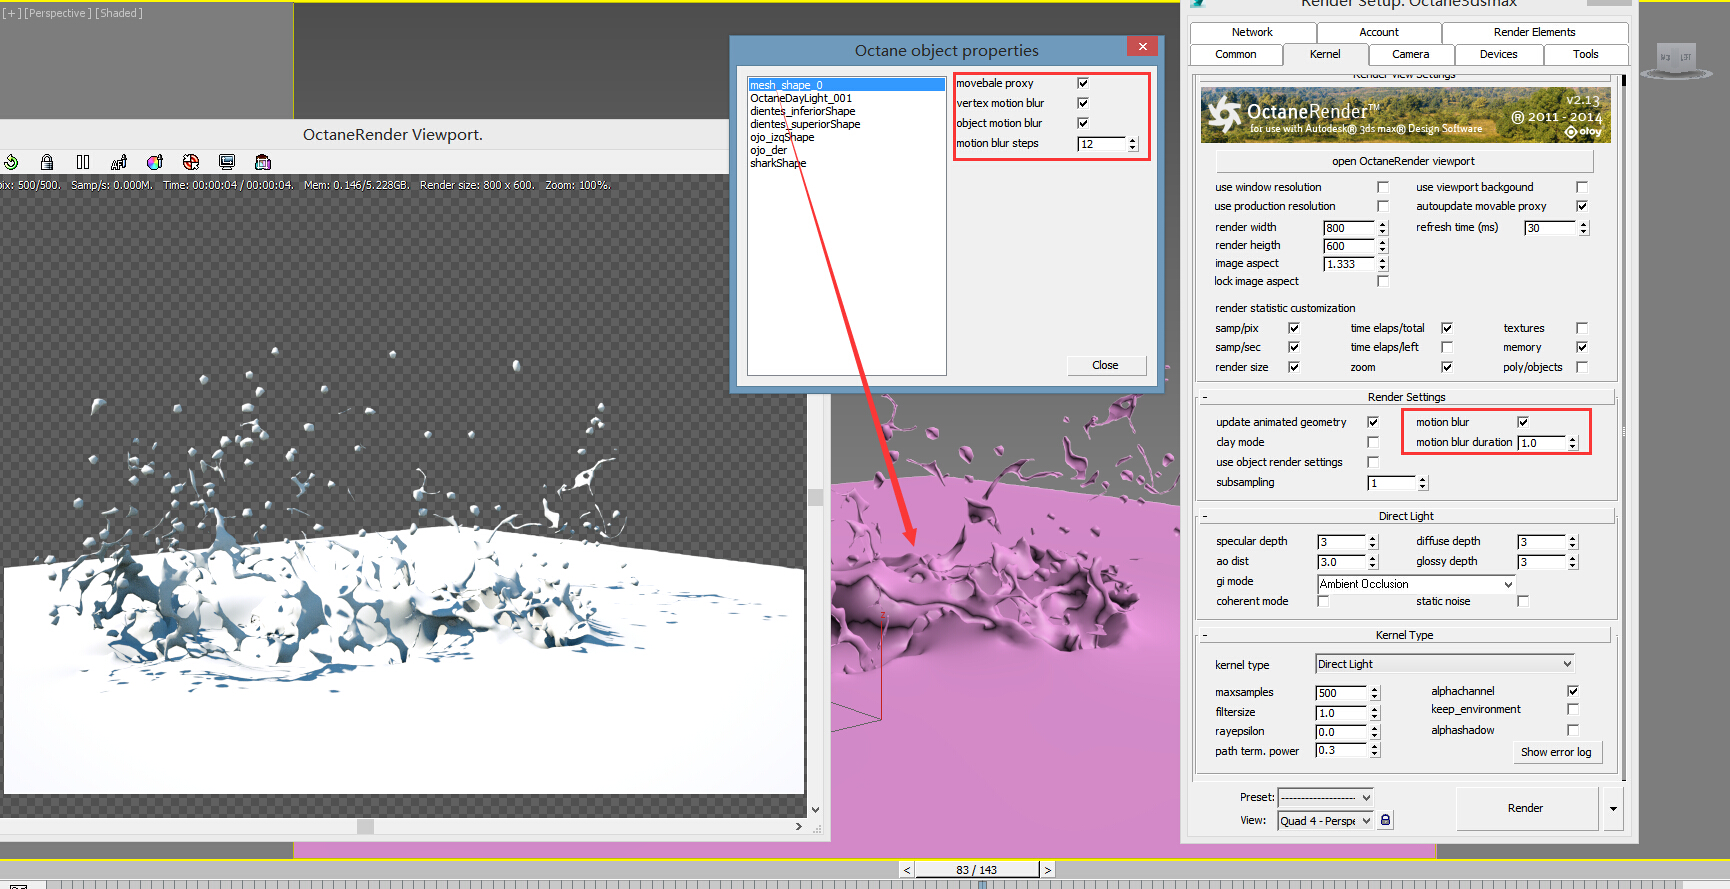Click the save render image icon
This screenshot has width=1730, height=889.
(263, 162)
